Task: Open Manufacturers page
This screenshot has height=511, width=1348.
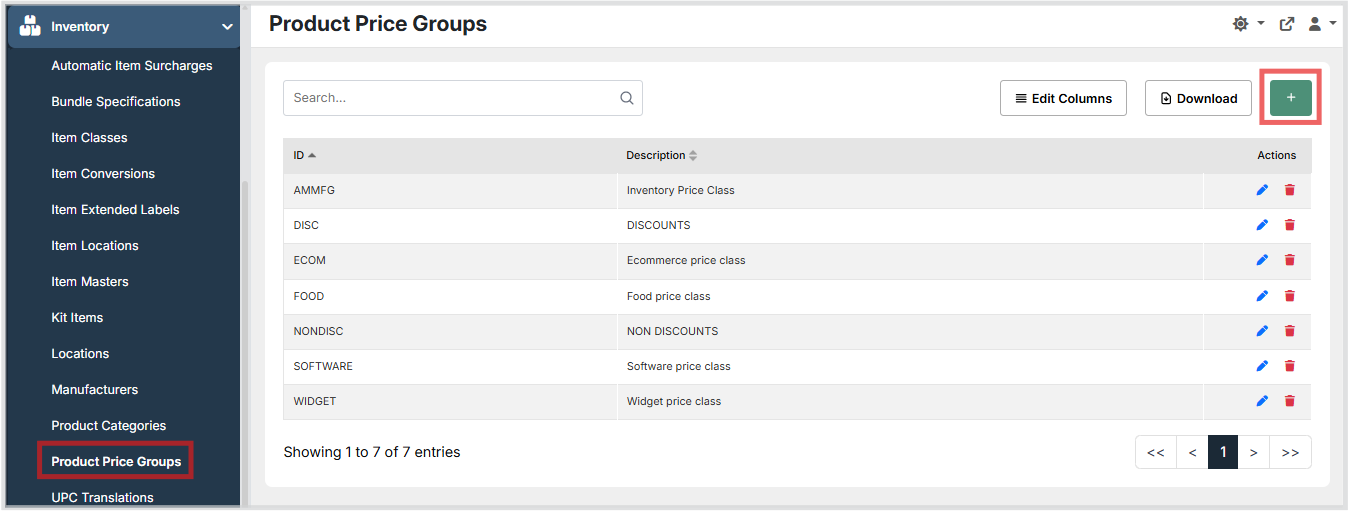Action: (95, 390)
